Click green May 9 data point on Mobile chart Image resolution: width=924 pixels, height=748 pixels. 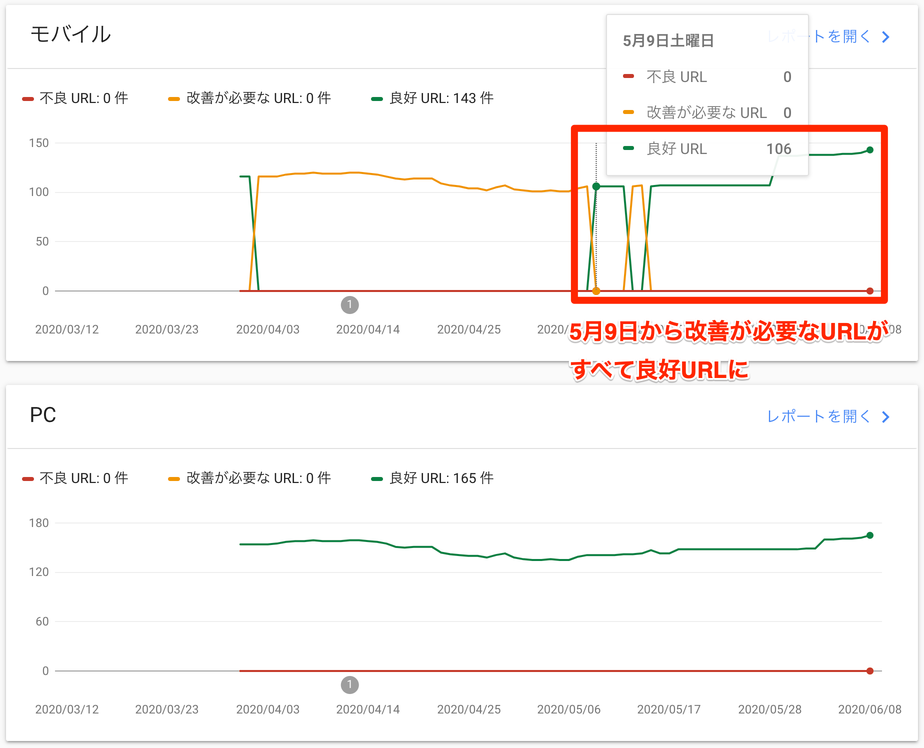point(596,186)
